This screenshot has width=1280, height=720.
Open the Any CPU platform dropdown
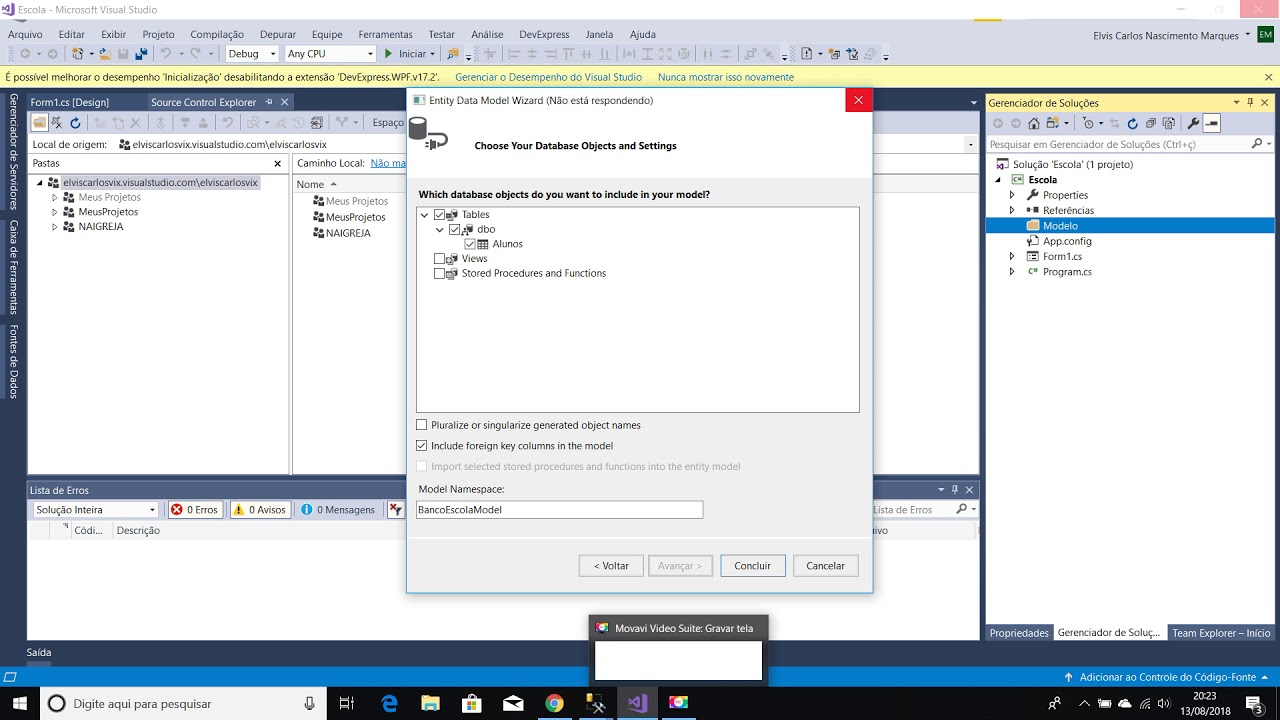click(x=330, y=54)
